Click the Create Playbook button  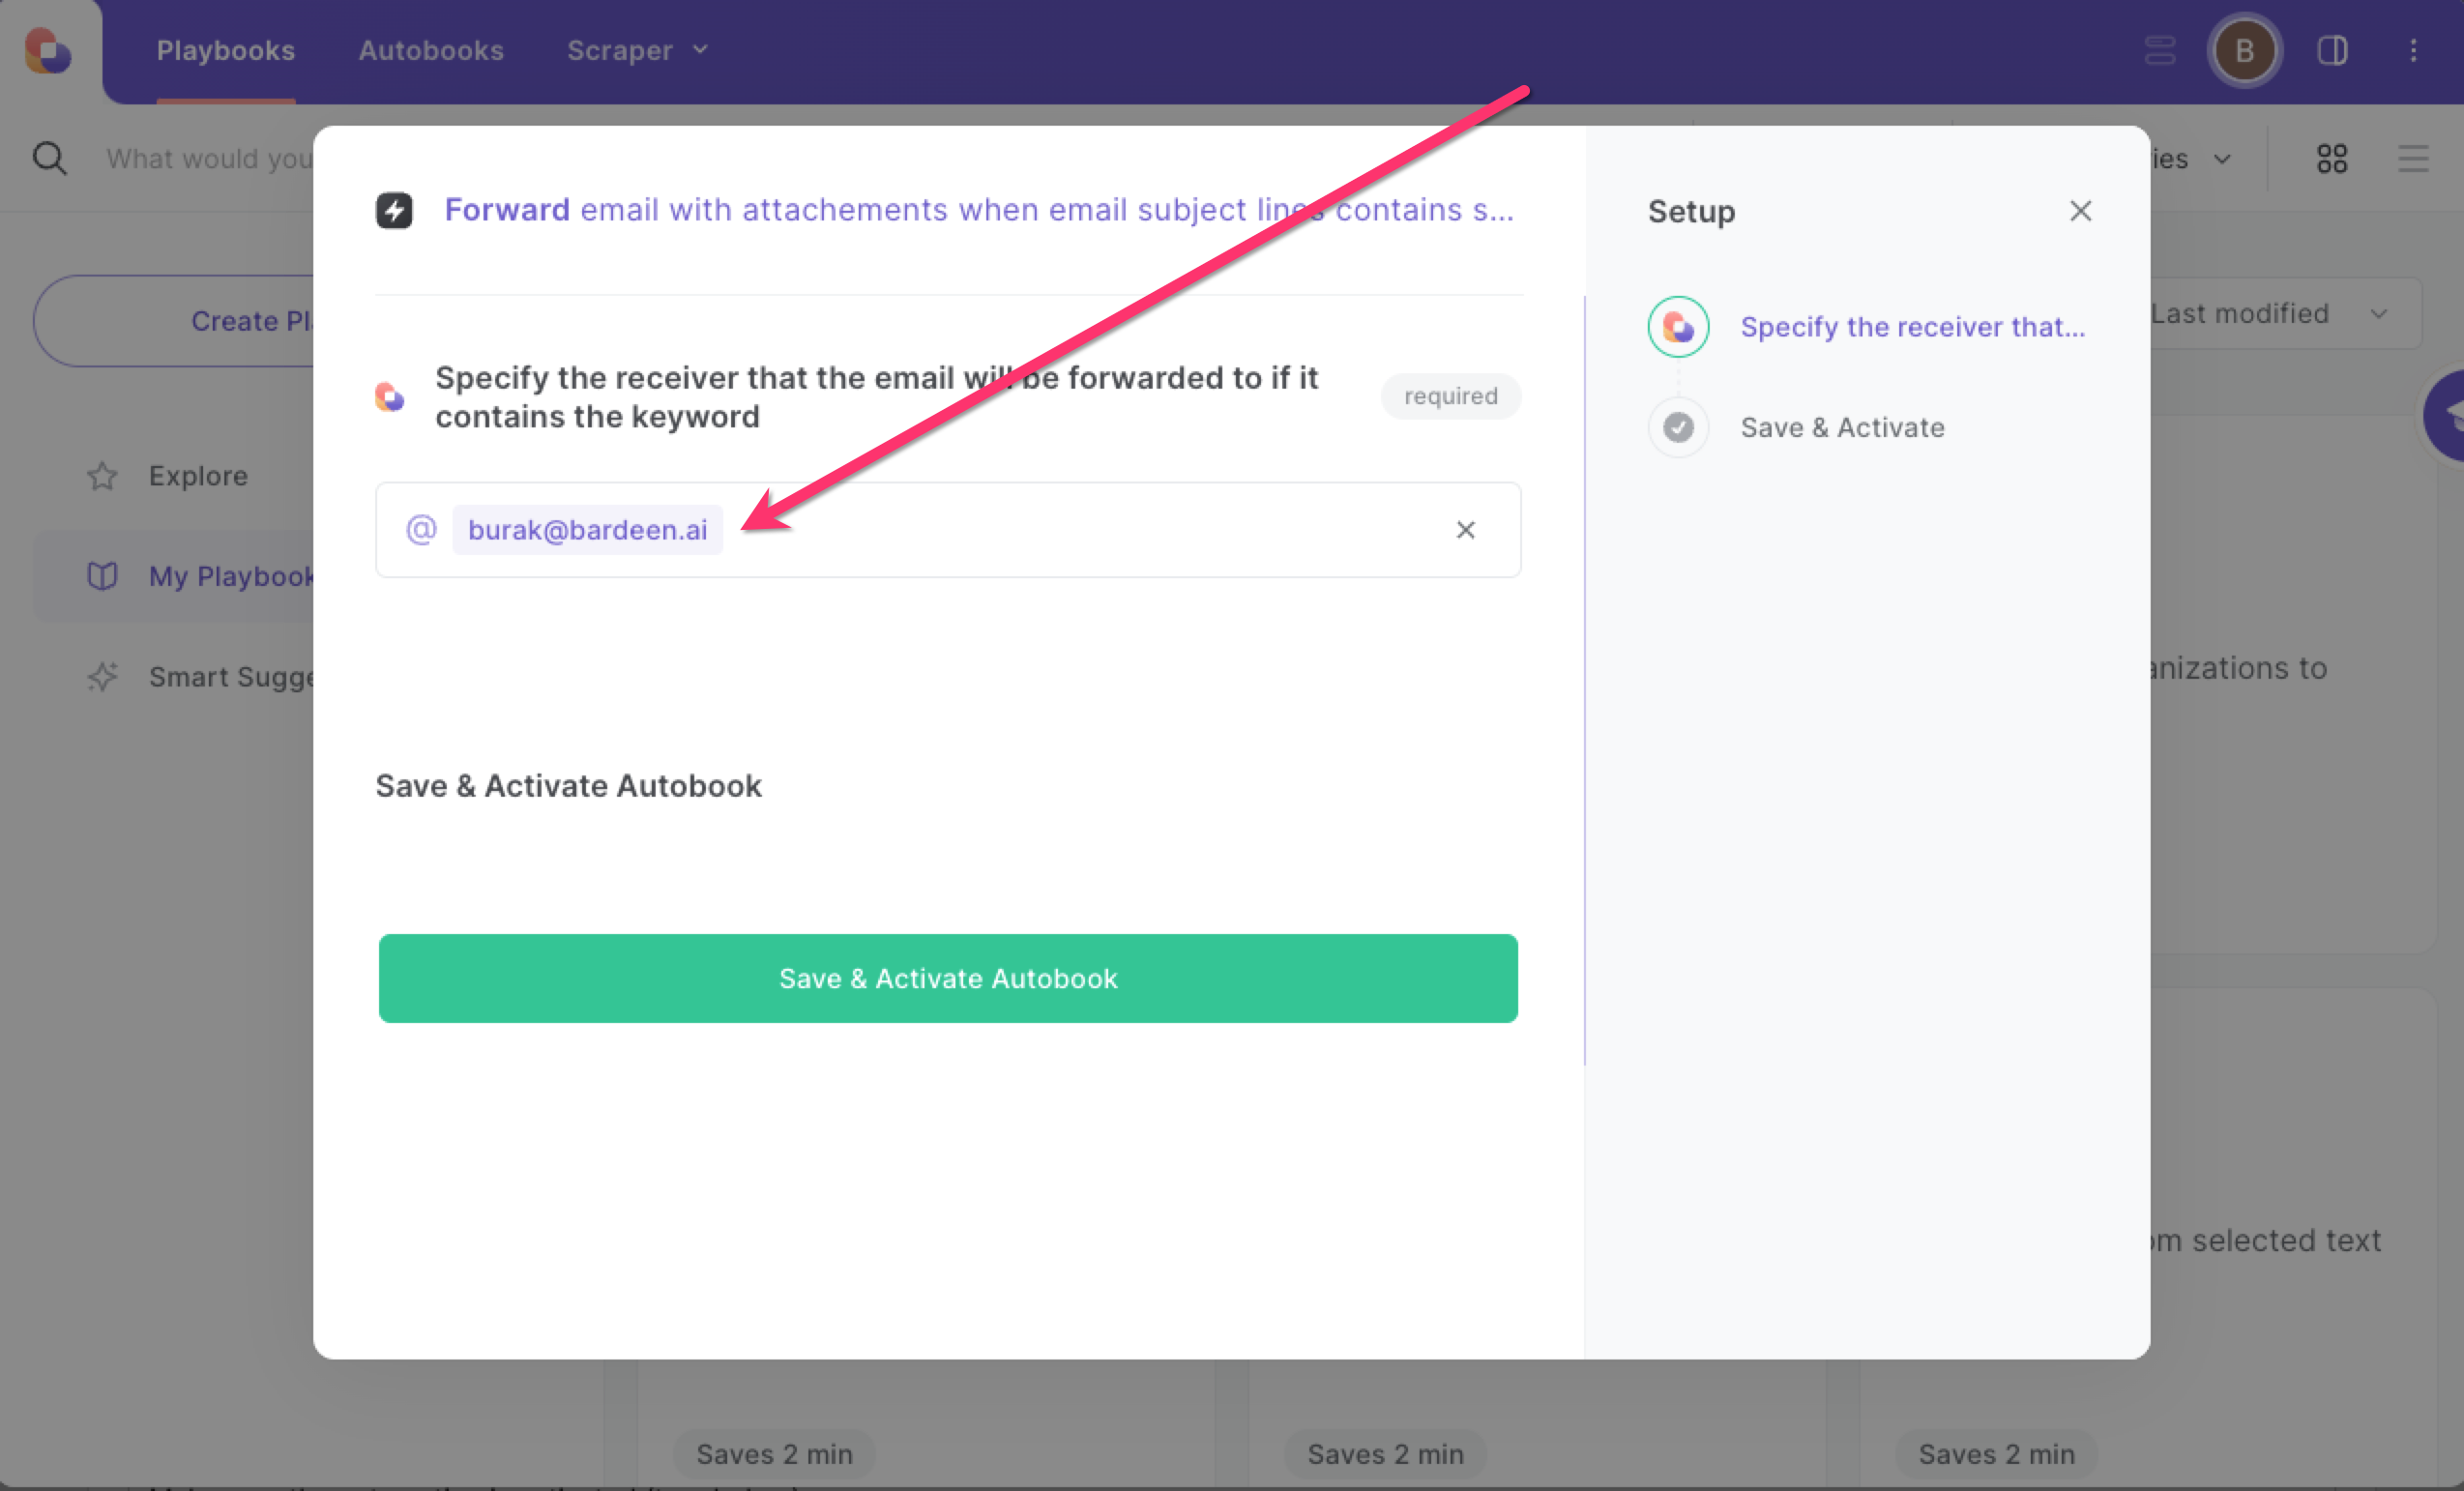175,321
